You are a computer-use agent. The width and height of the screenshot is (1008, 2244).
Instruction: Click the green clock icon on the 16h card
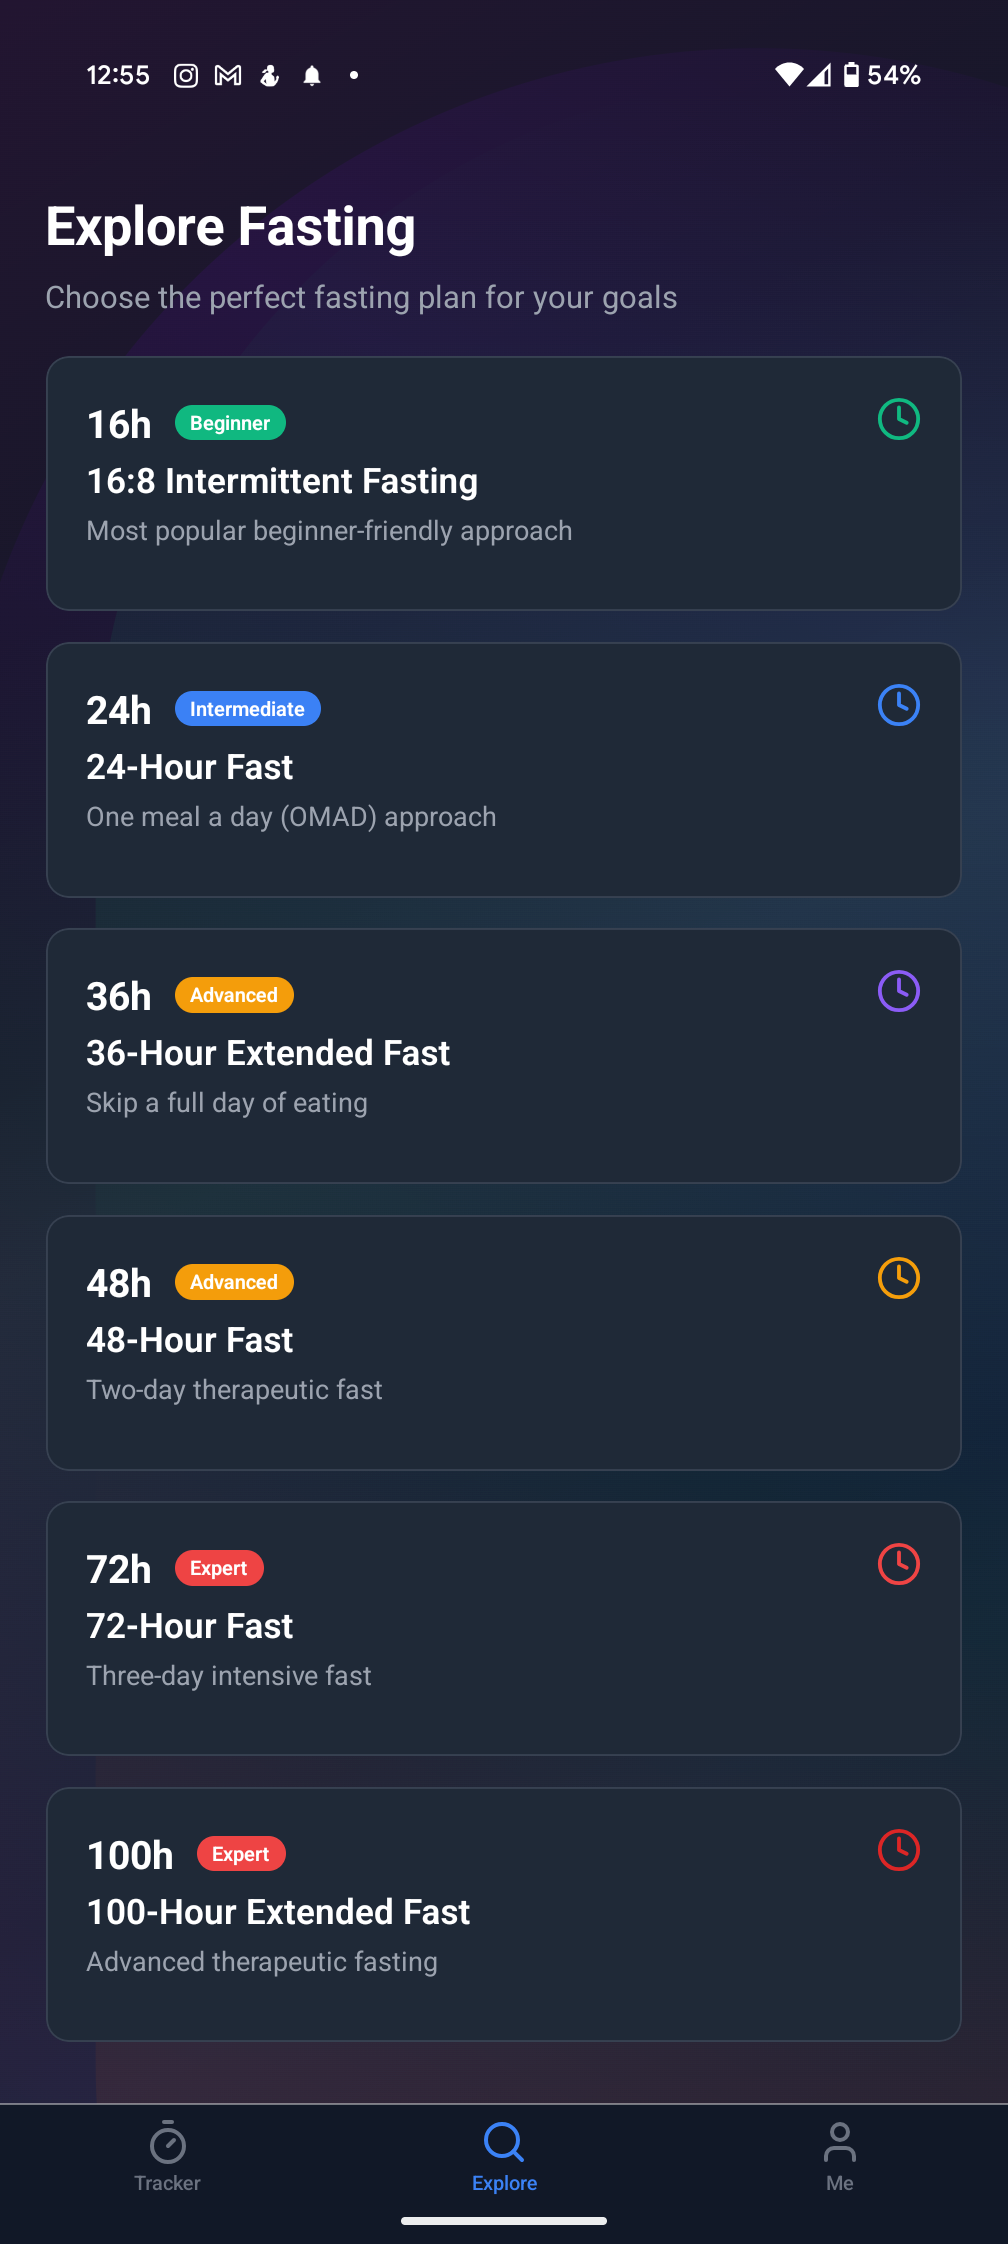click(898, 419)
